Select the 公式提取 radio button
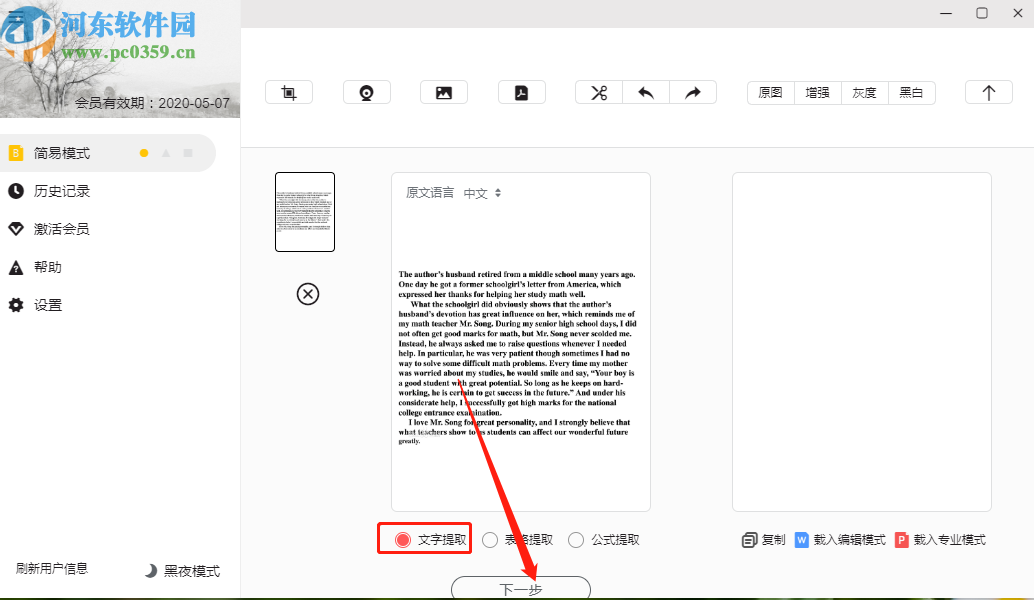 576,540
